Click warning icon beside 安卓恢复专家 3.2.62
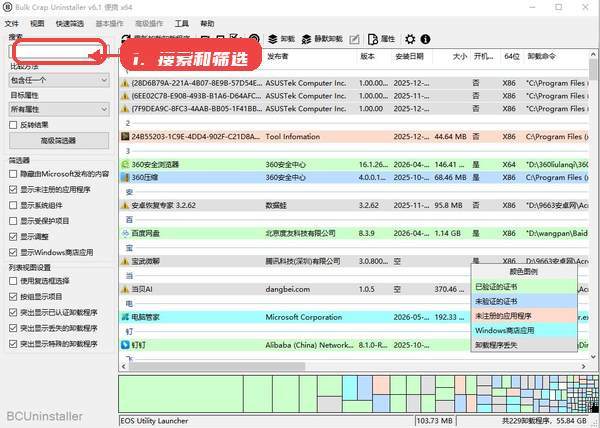 125,205
